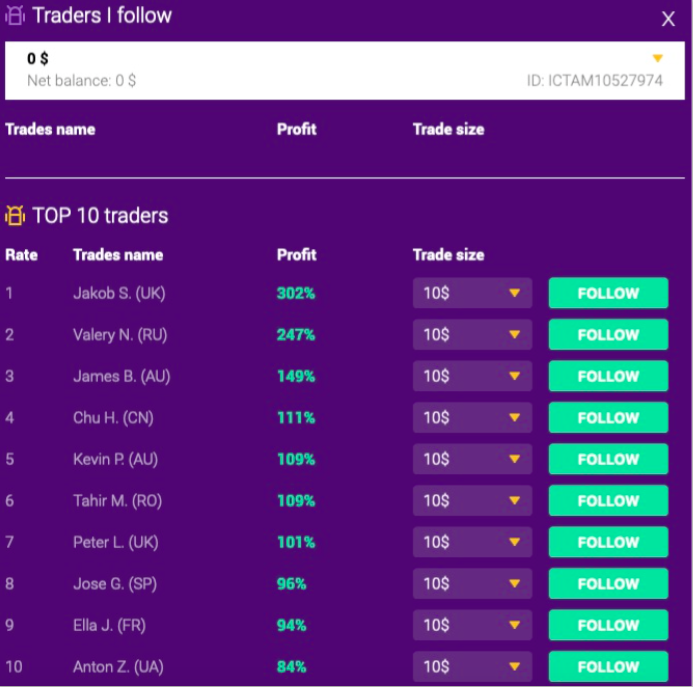This screenshot has width=693, height=687.
Task: Open trade size dropdown for James B. (AU)
Action: [472, 376]
